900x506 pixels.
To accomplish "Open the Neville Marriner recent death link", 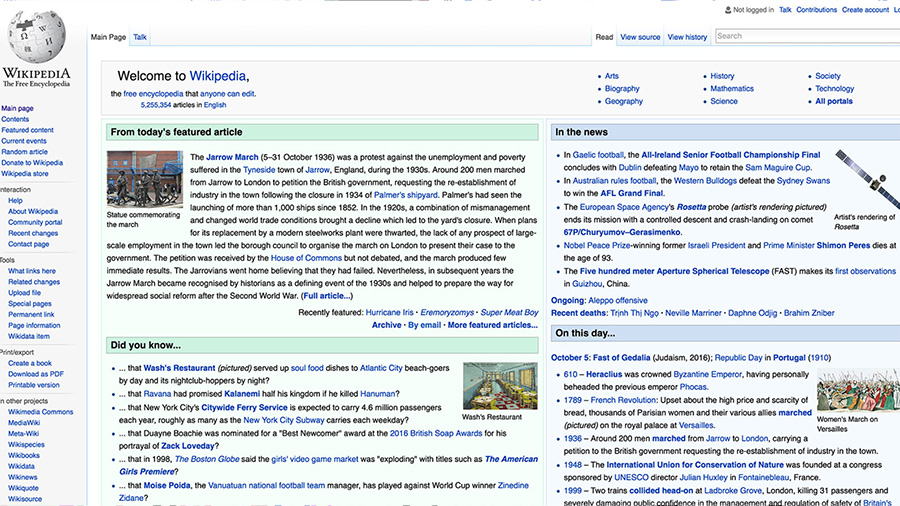I will (x=693, y=313).
